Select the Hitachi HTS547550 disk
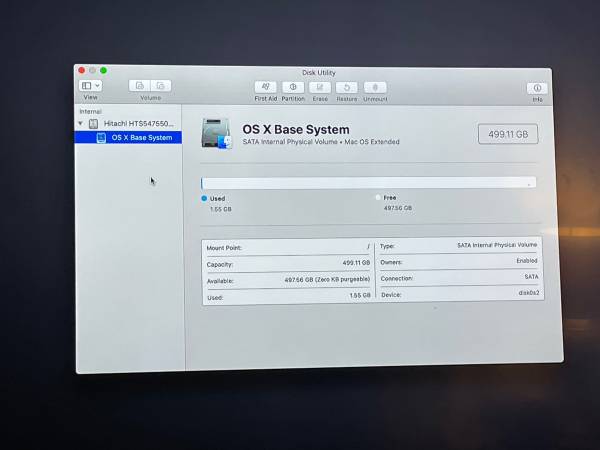 (128, 124)
